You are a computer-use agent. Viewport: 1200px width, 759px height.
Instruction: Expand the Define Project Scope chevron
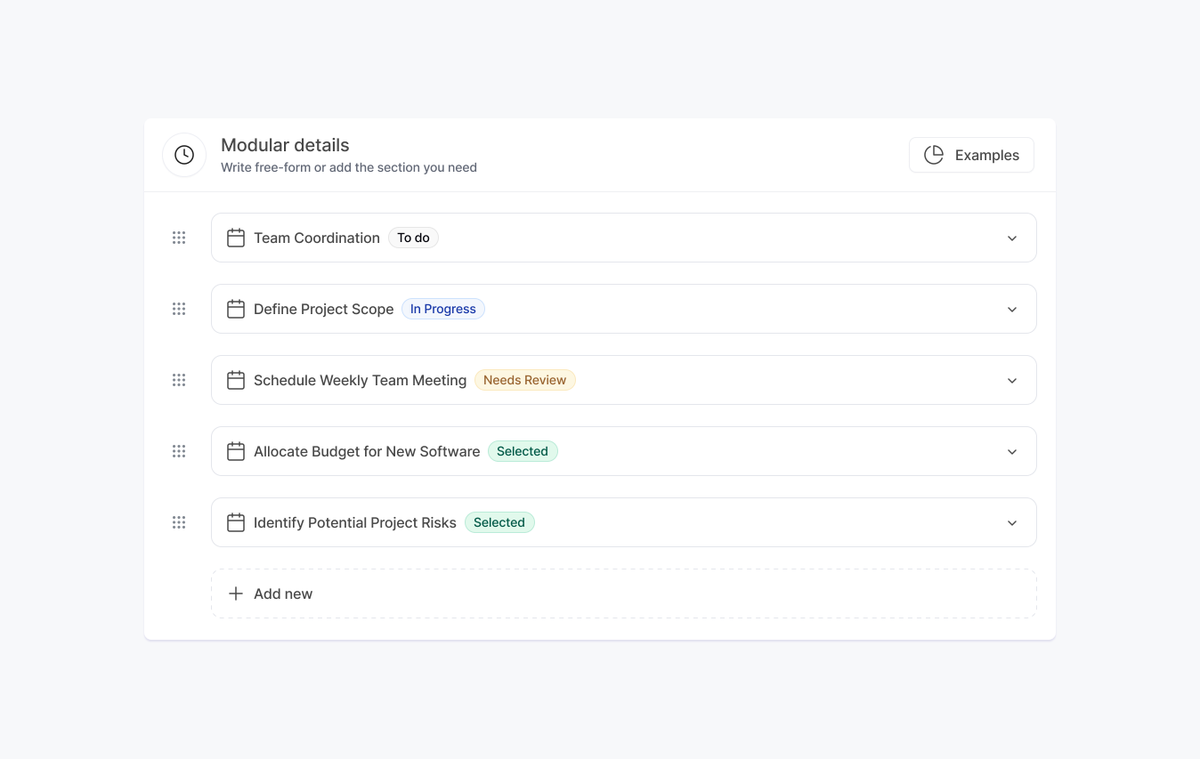[1012, 309]
